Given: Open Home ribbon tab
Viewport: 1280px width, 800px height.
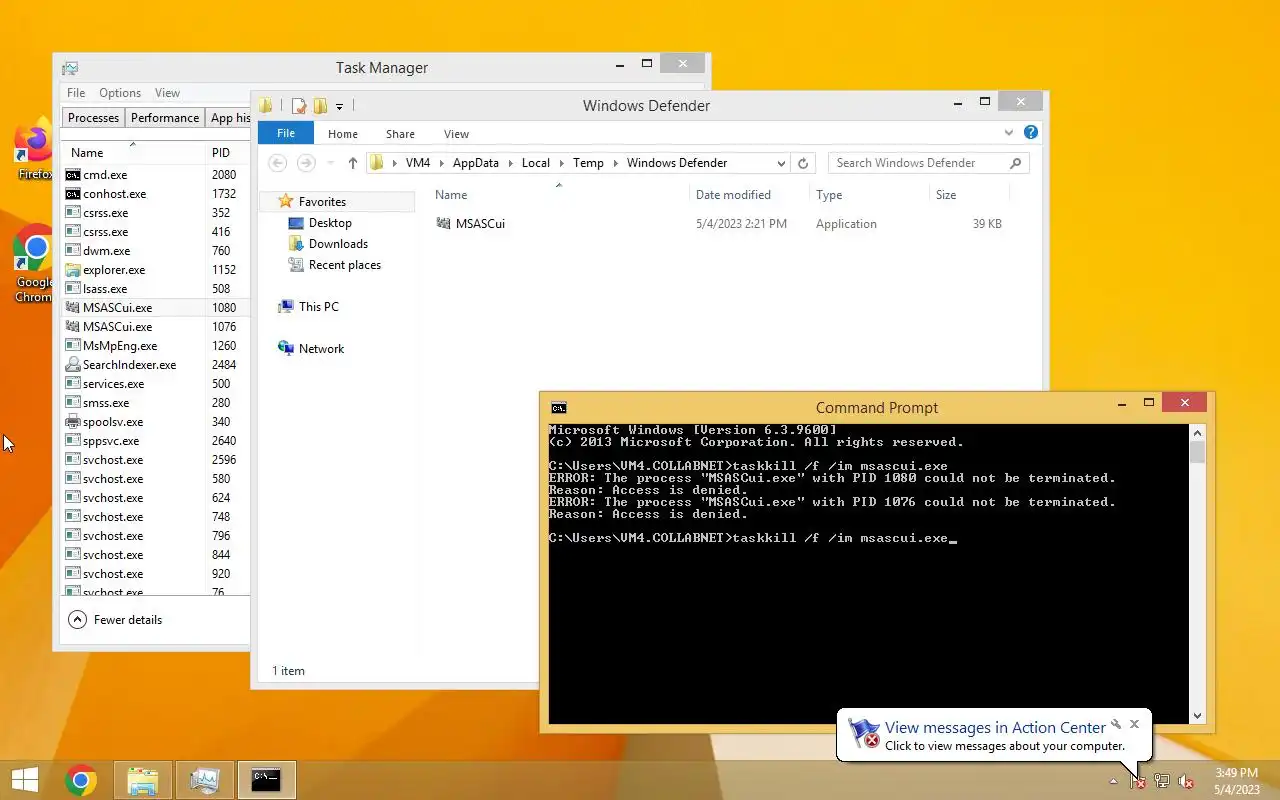Looking at the screenshot, I should pos(343,134).
